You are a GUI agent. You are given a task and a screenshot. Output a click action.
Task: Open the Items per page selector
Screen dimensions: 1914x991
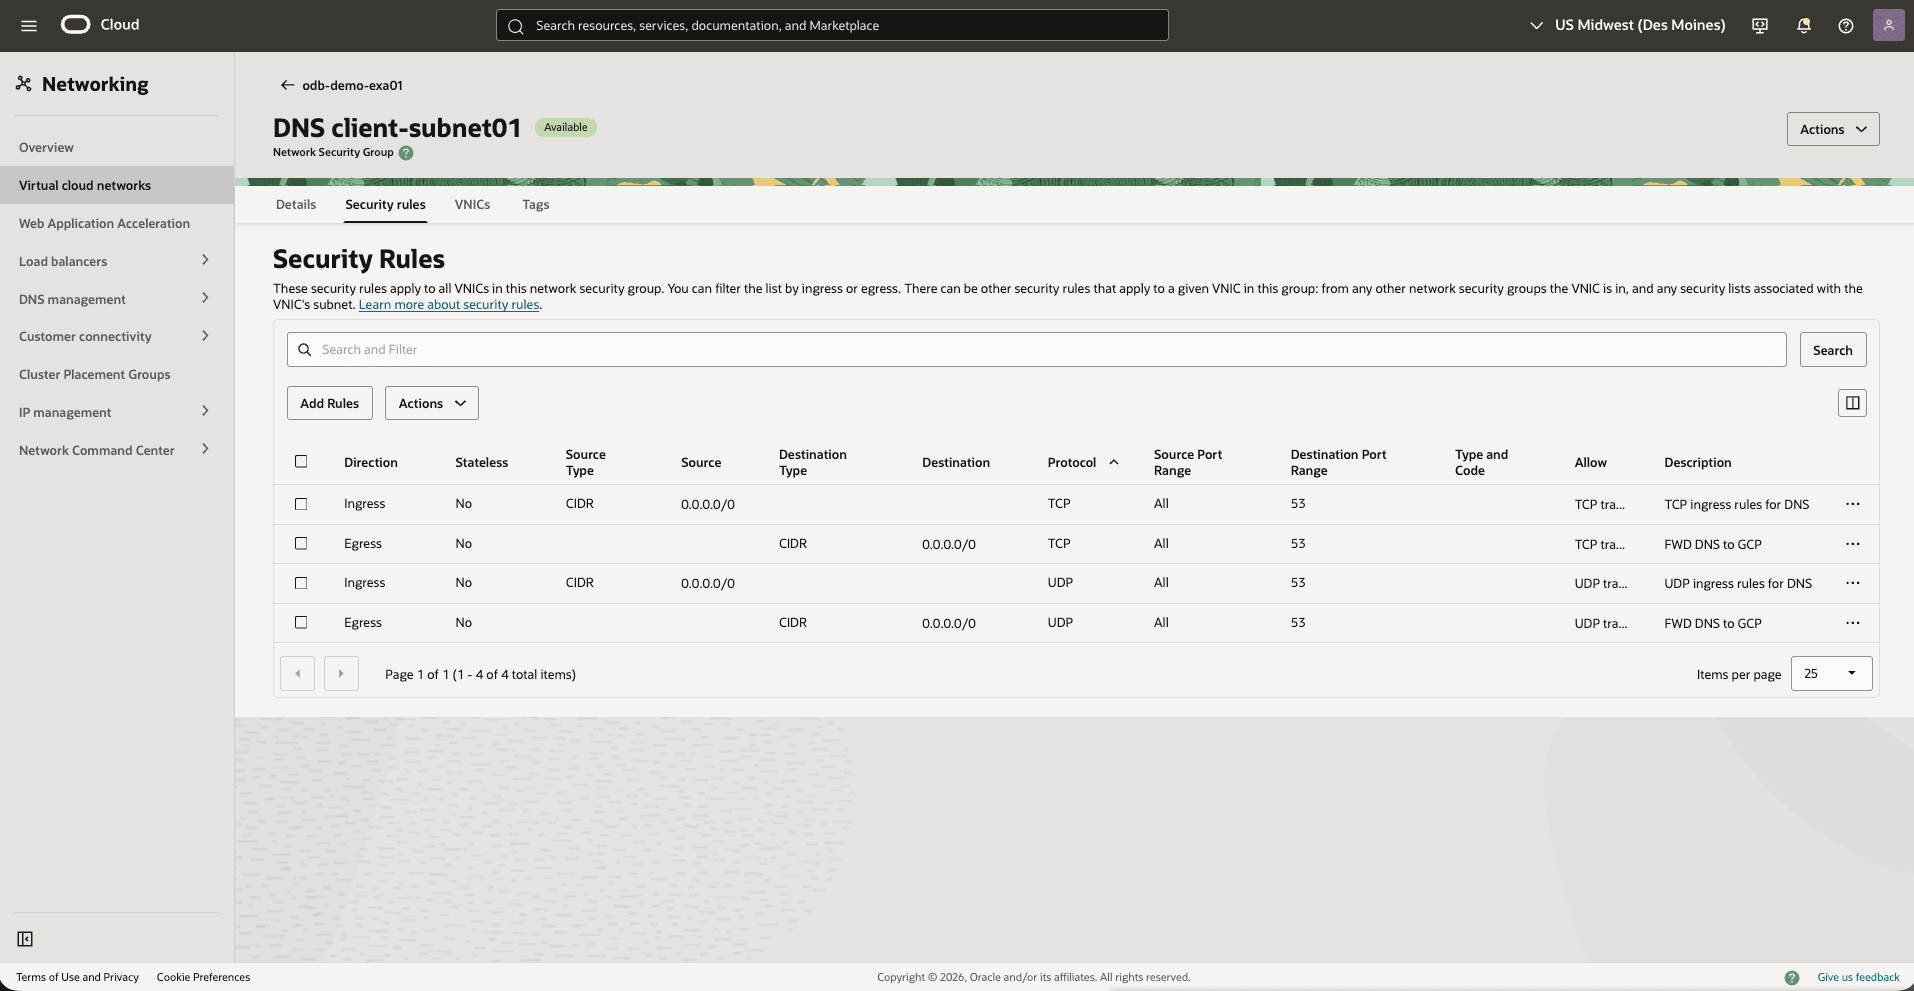click(x=1830, y=673)
